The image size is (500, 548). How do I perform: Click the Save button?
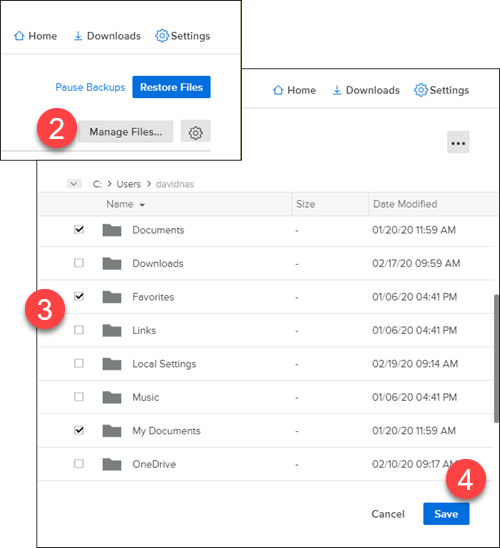point(446,514)
